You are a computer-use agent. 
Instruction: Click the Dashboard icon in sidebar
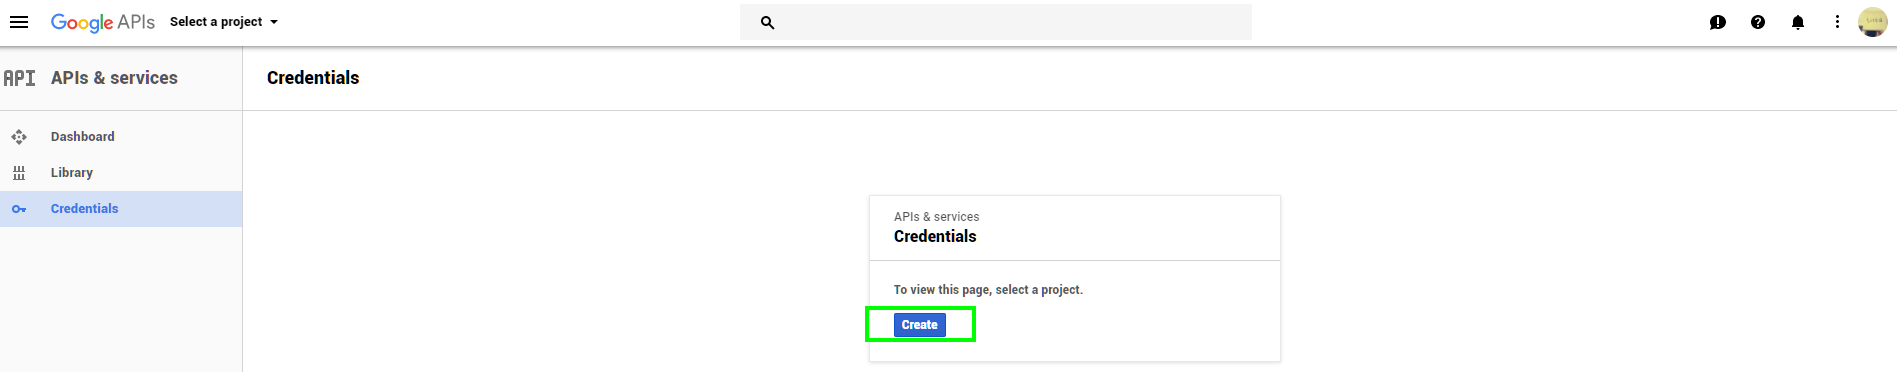tap(19, 137)
